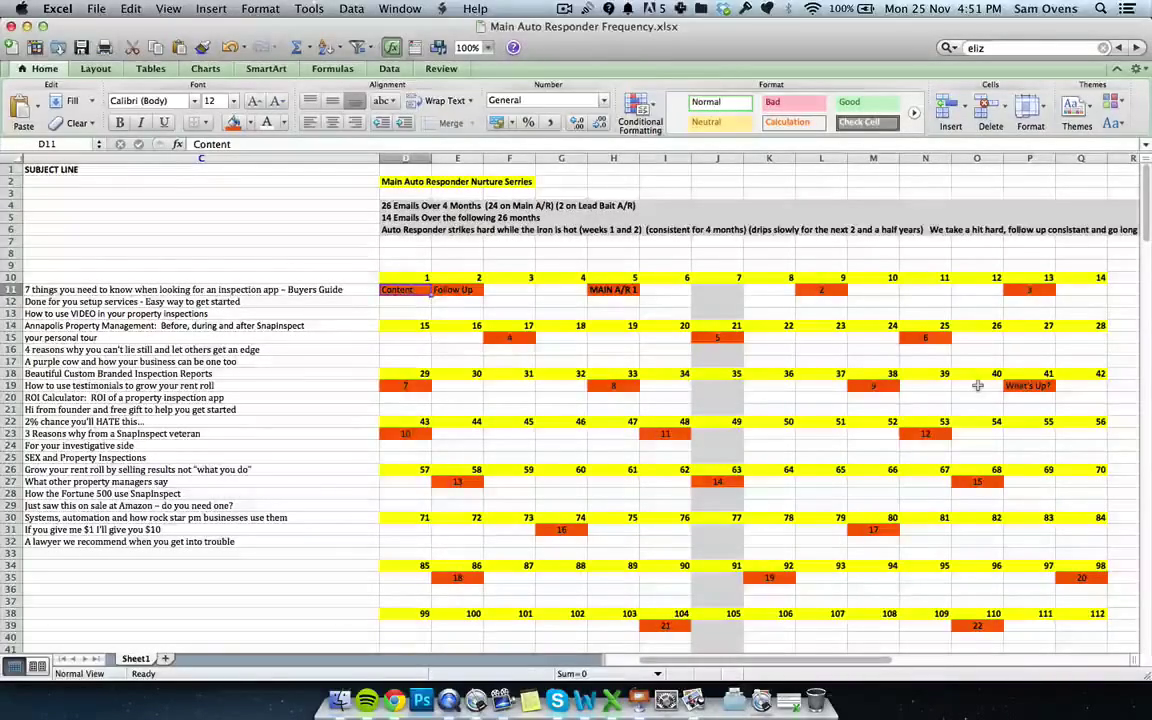
Task: Open the Conditional Formatting dropdown
Action: point(640,113)
